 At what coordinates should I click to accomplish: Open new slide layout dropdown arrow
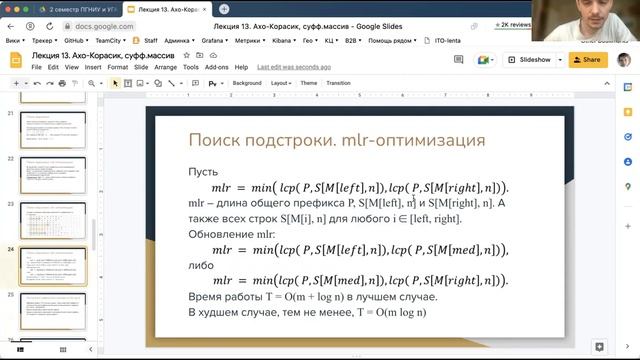tap(26, 83)
